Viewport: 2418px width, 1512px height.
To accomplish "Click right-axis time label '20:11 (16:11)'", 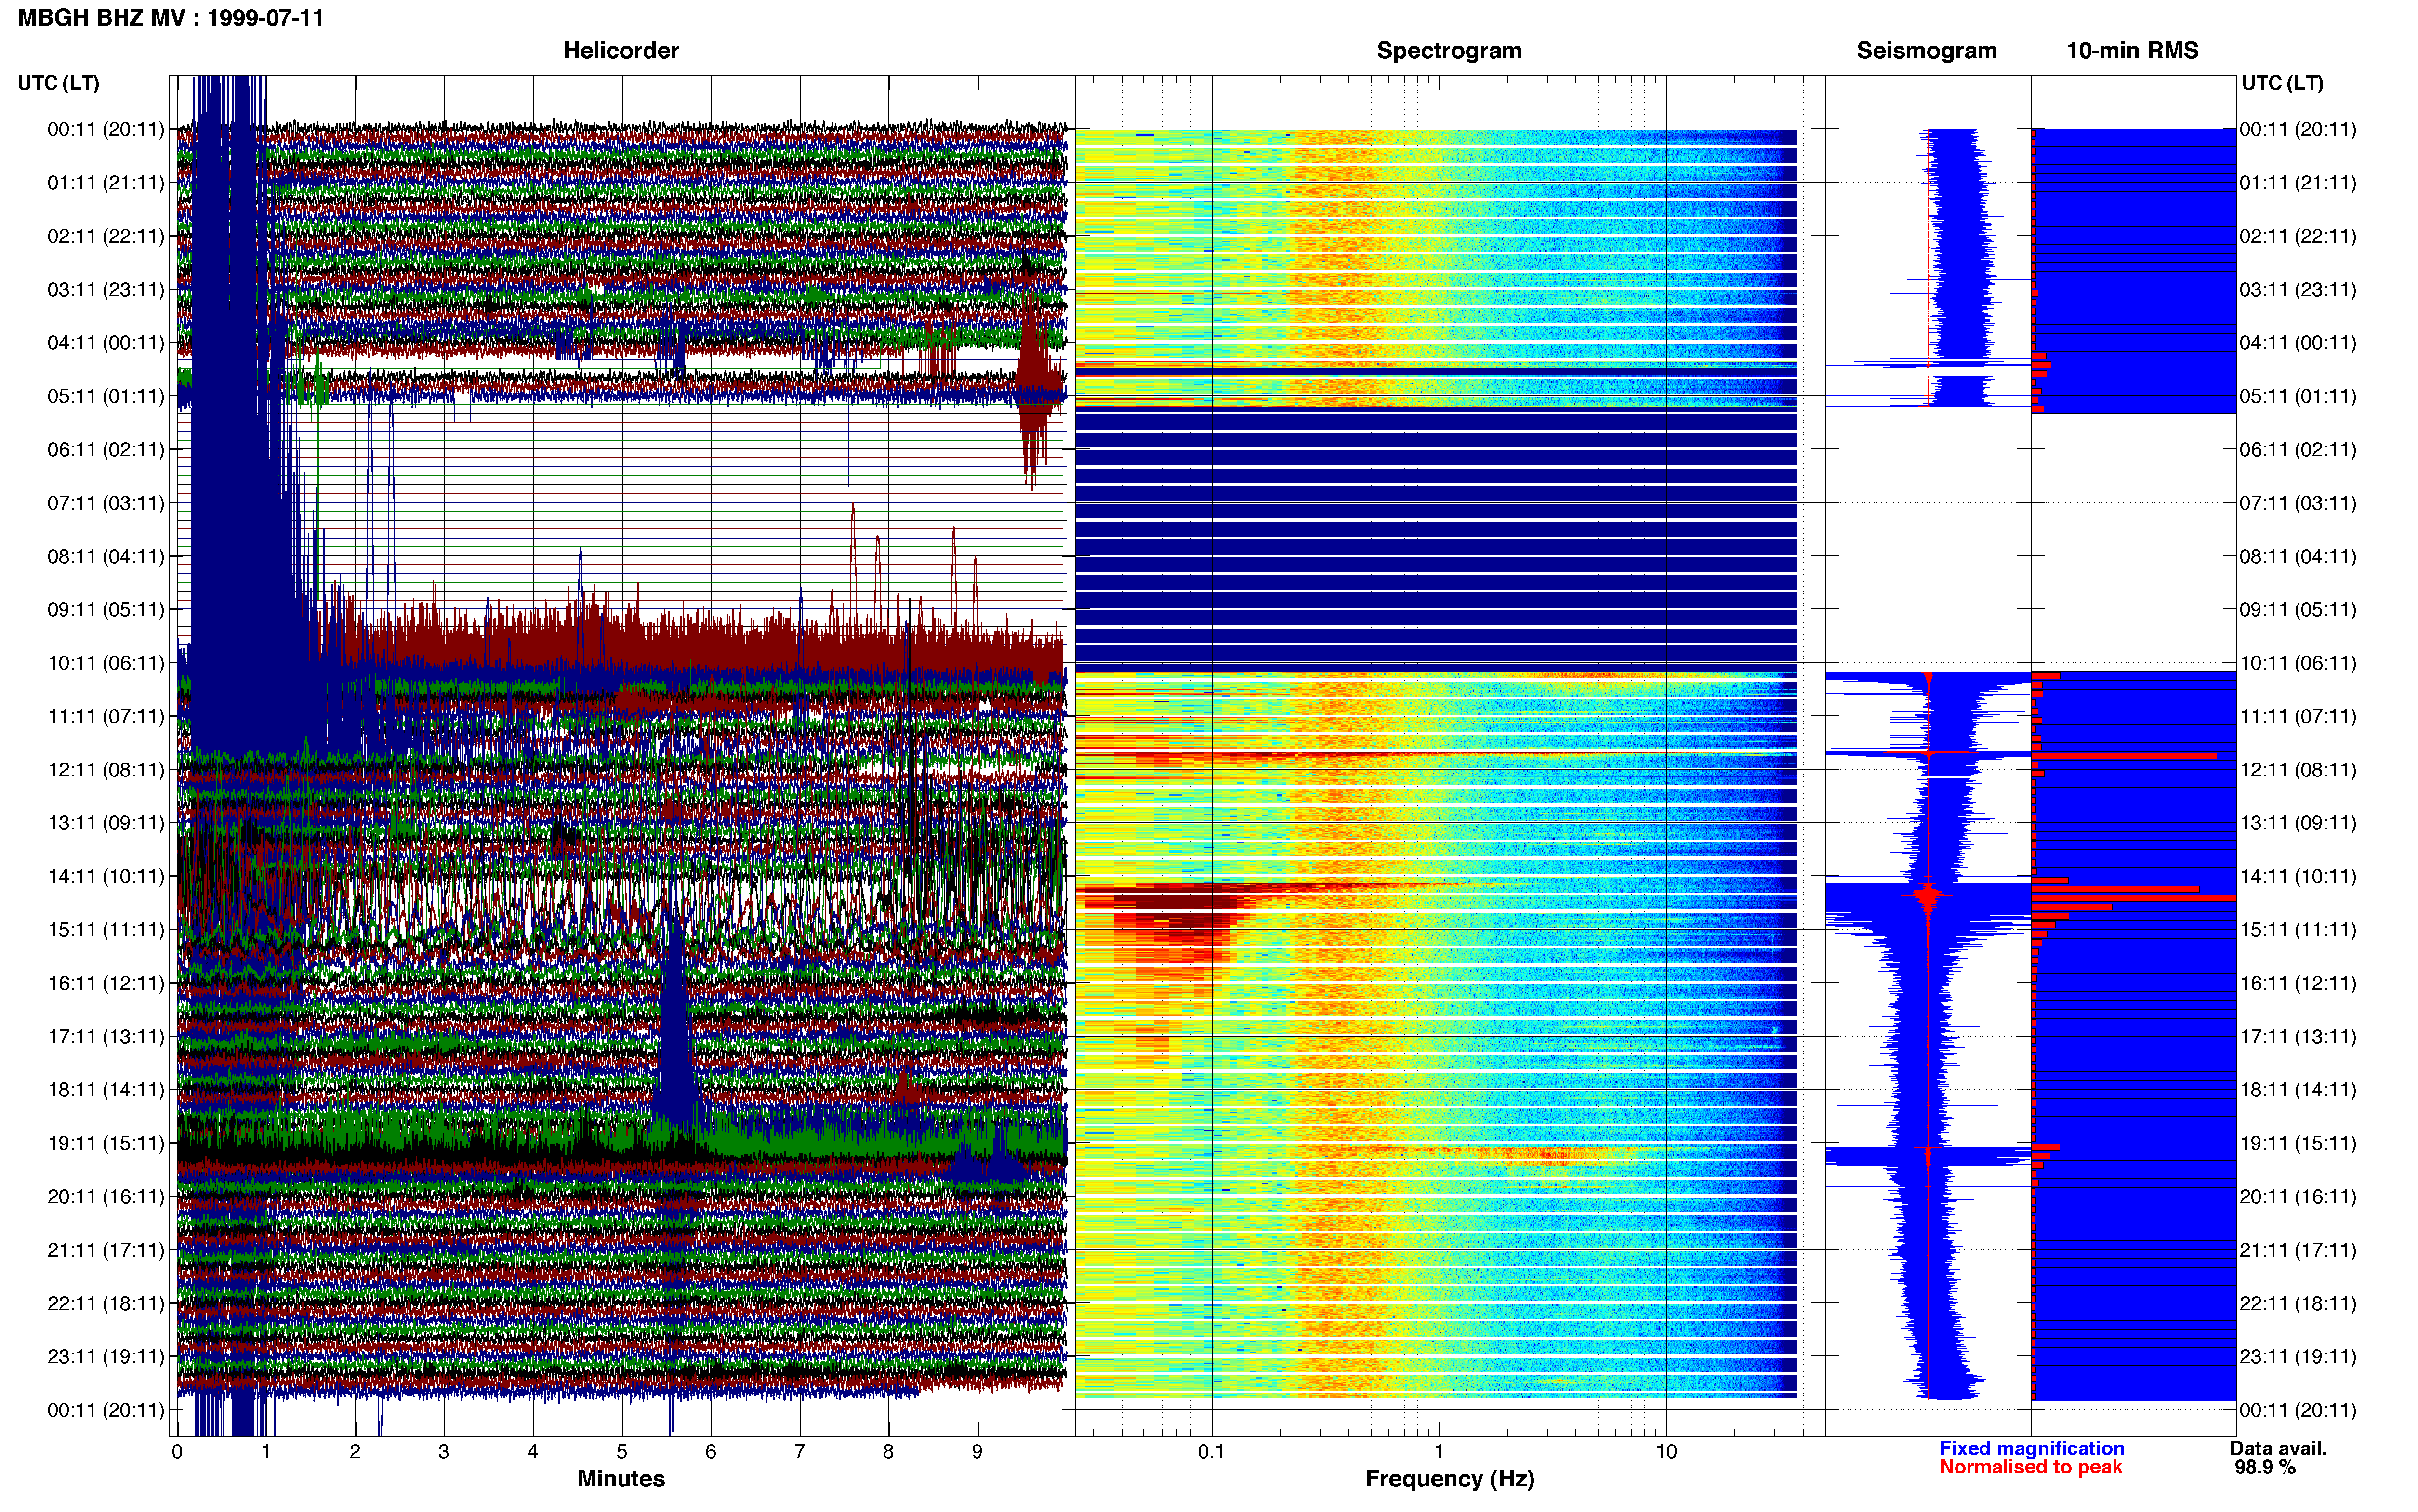I will [2298, 1197].
